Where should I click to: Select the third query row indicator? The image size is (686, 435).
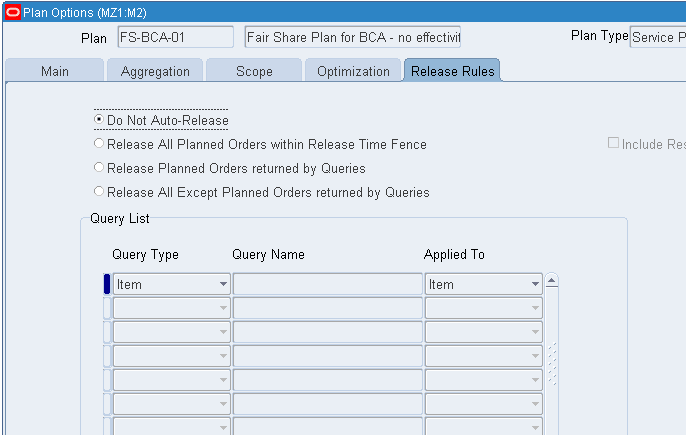pos(107,332)
